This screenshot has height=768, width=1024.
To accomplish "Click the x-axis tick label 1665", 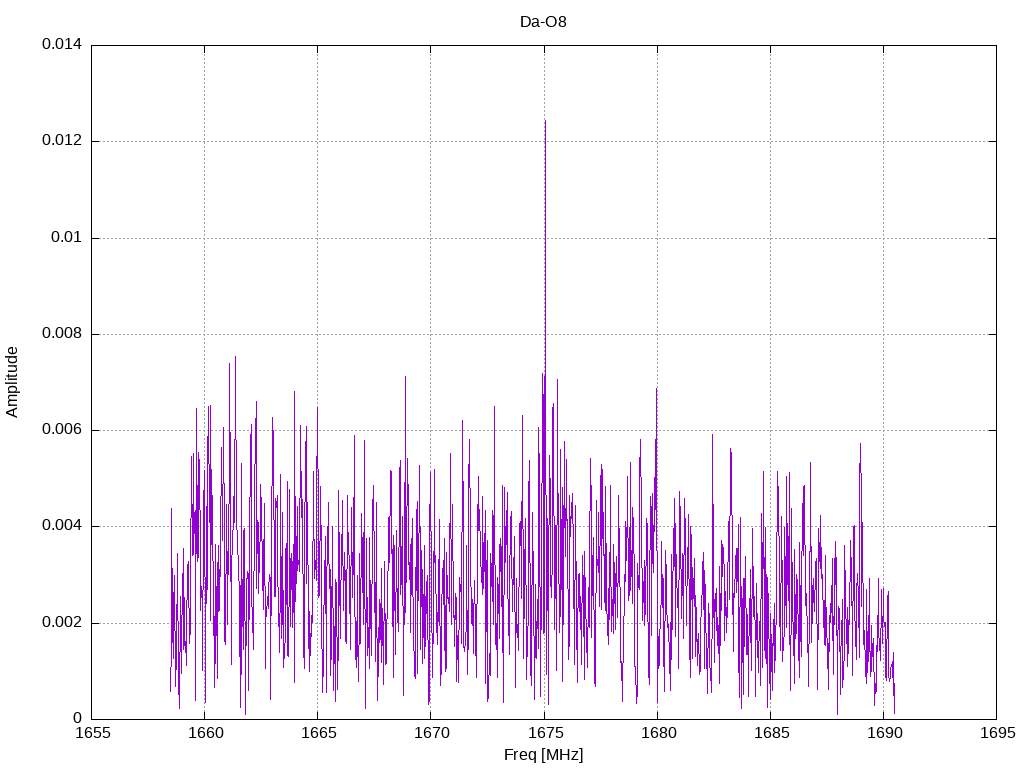I will pyautogui.click(x=319, y=733).
